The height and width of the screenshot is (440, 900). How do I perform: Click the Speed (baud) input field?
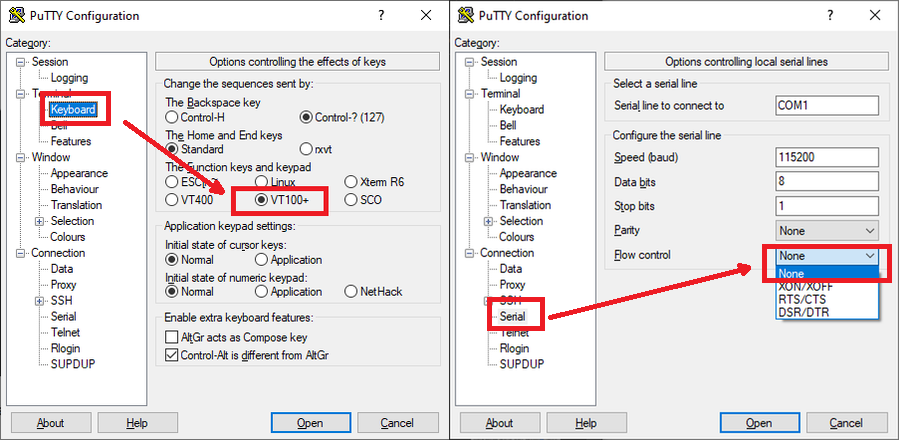tap(826, 158)
